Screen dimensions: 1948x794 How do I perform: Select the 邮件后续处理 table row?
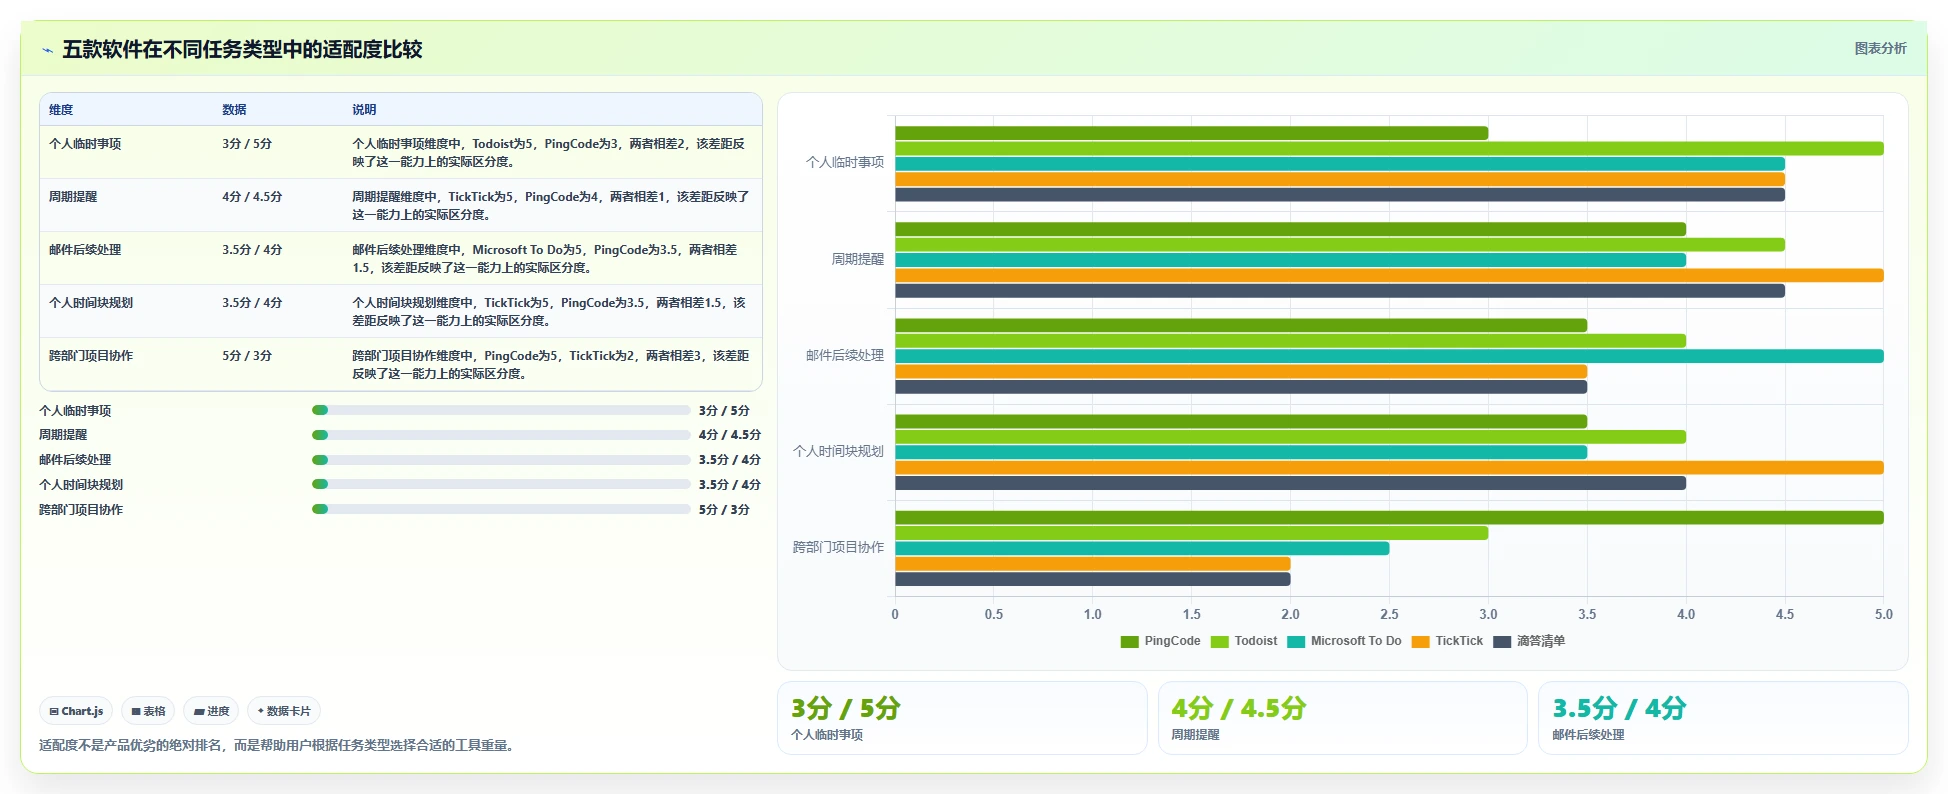(x=401, y=258)
